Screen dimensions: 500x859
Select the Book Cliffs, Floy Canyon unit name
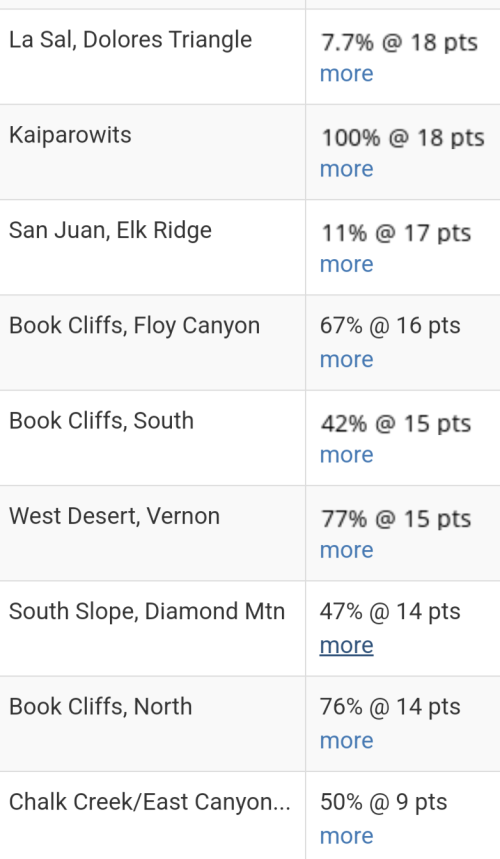tap(134, 326)
